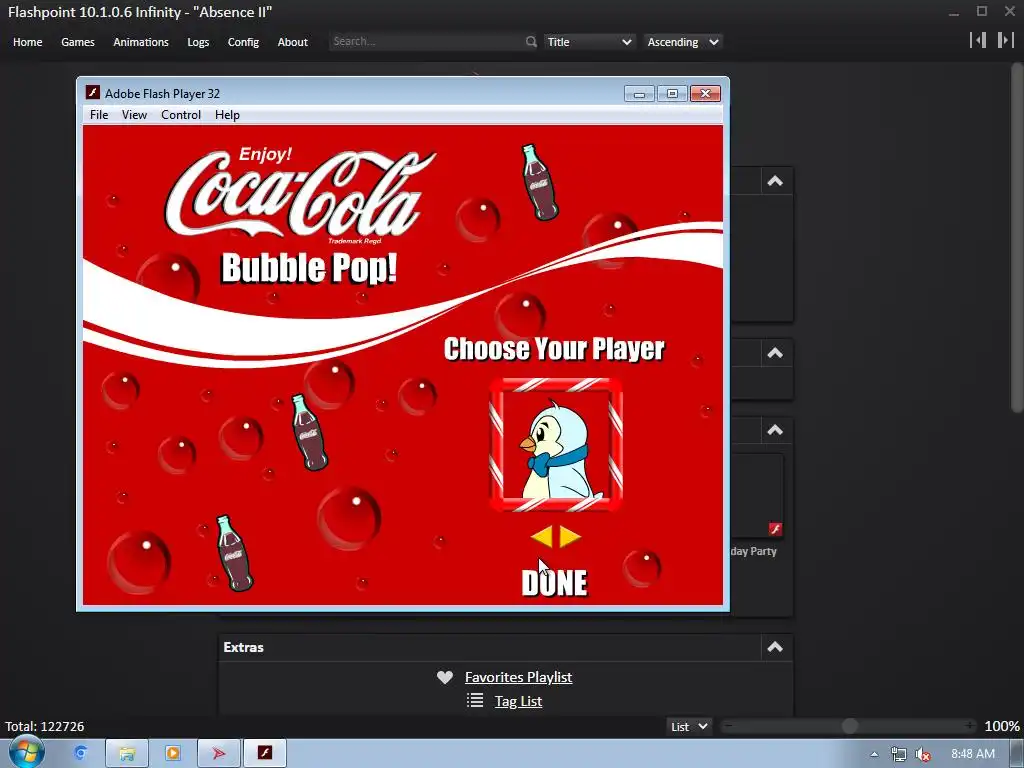Click the heart icon beside Favorites Playlist
The image size is (1024, 768).
[445, 677]
